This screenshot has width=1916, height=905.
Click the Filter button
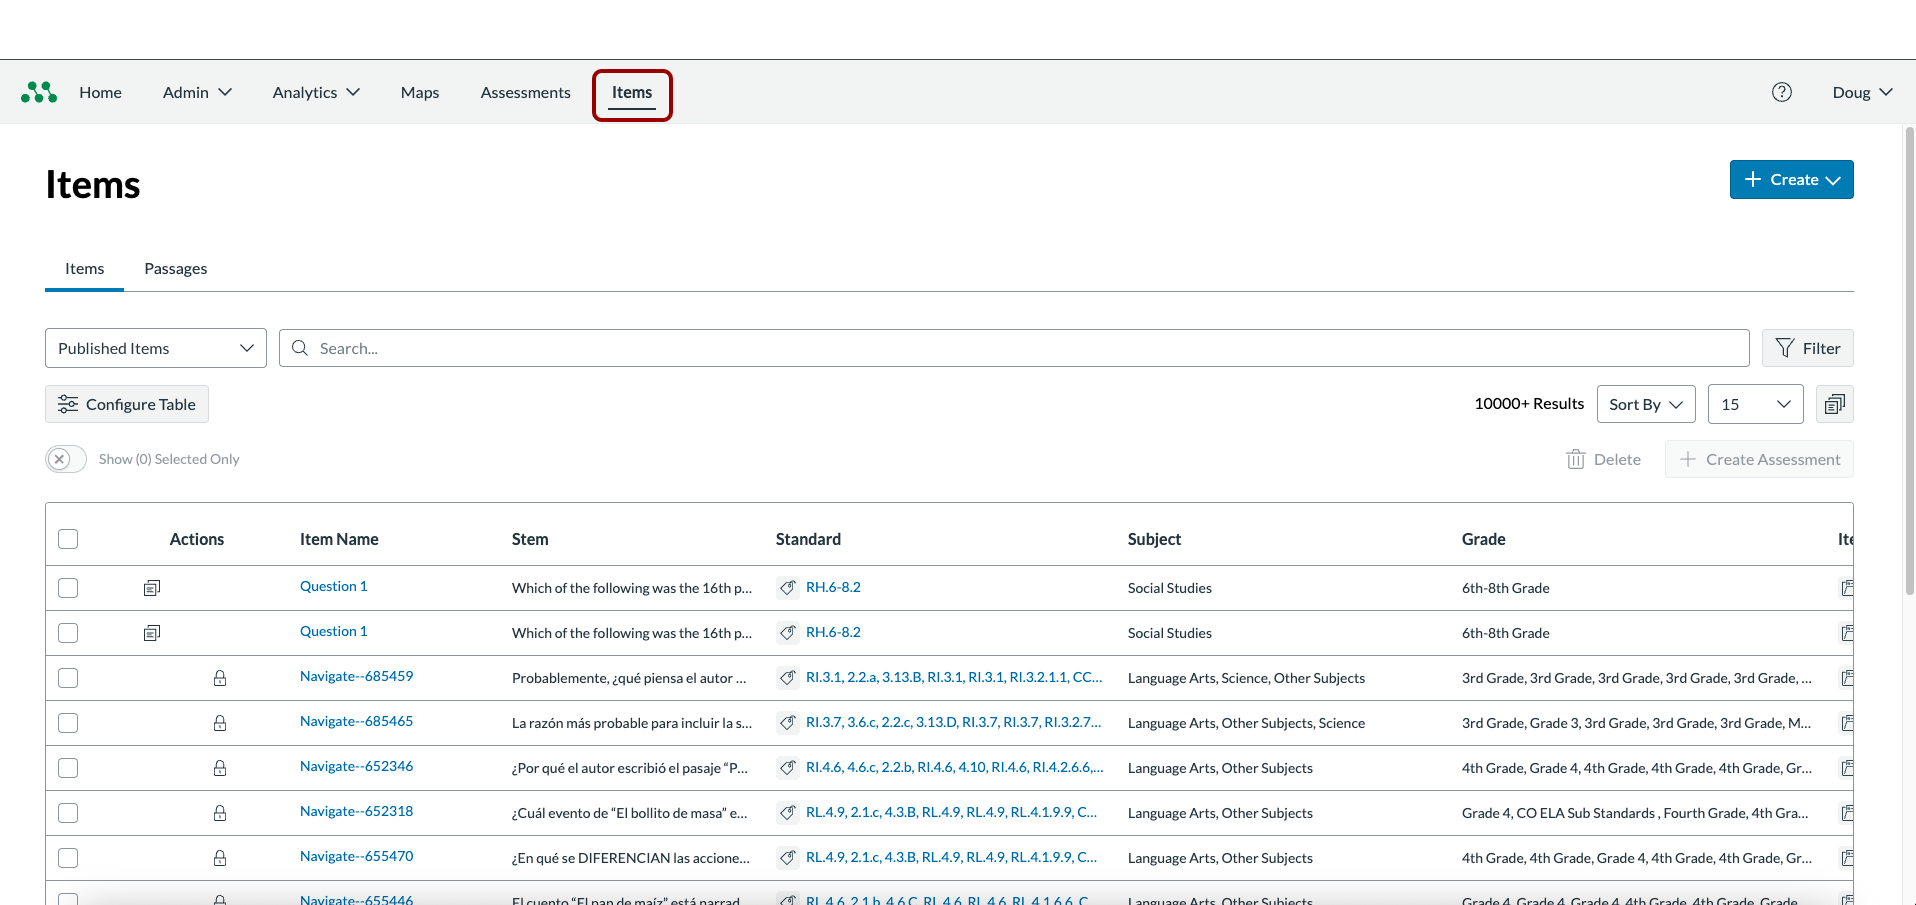pos(1808,348)
